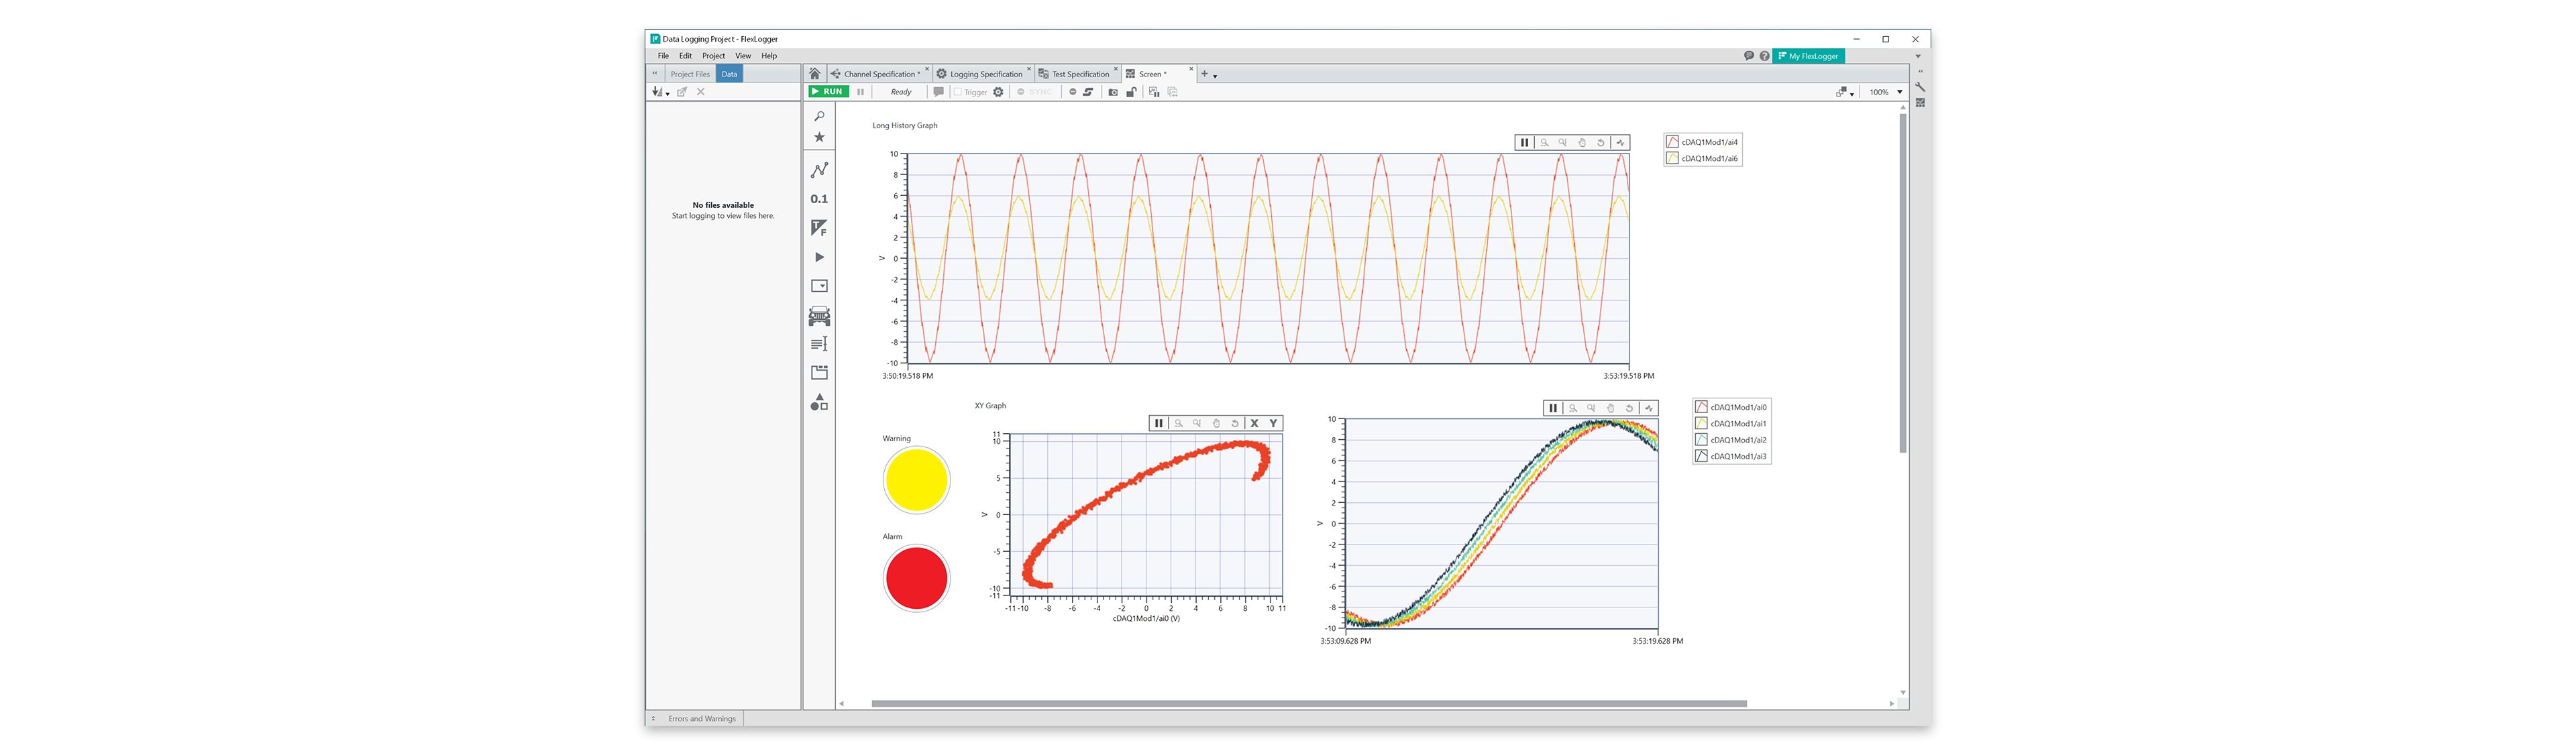Click the add note comment icon
Screen dimensions: 2576x755
point(938,92)
